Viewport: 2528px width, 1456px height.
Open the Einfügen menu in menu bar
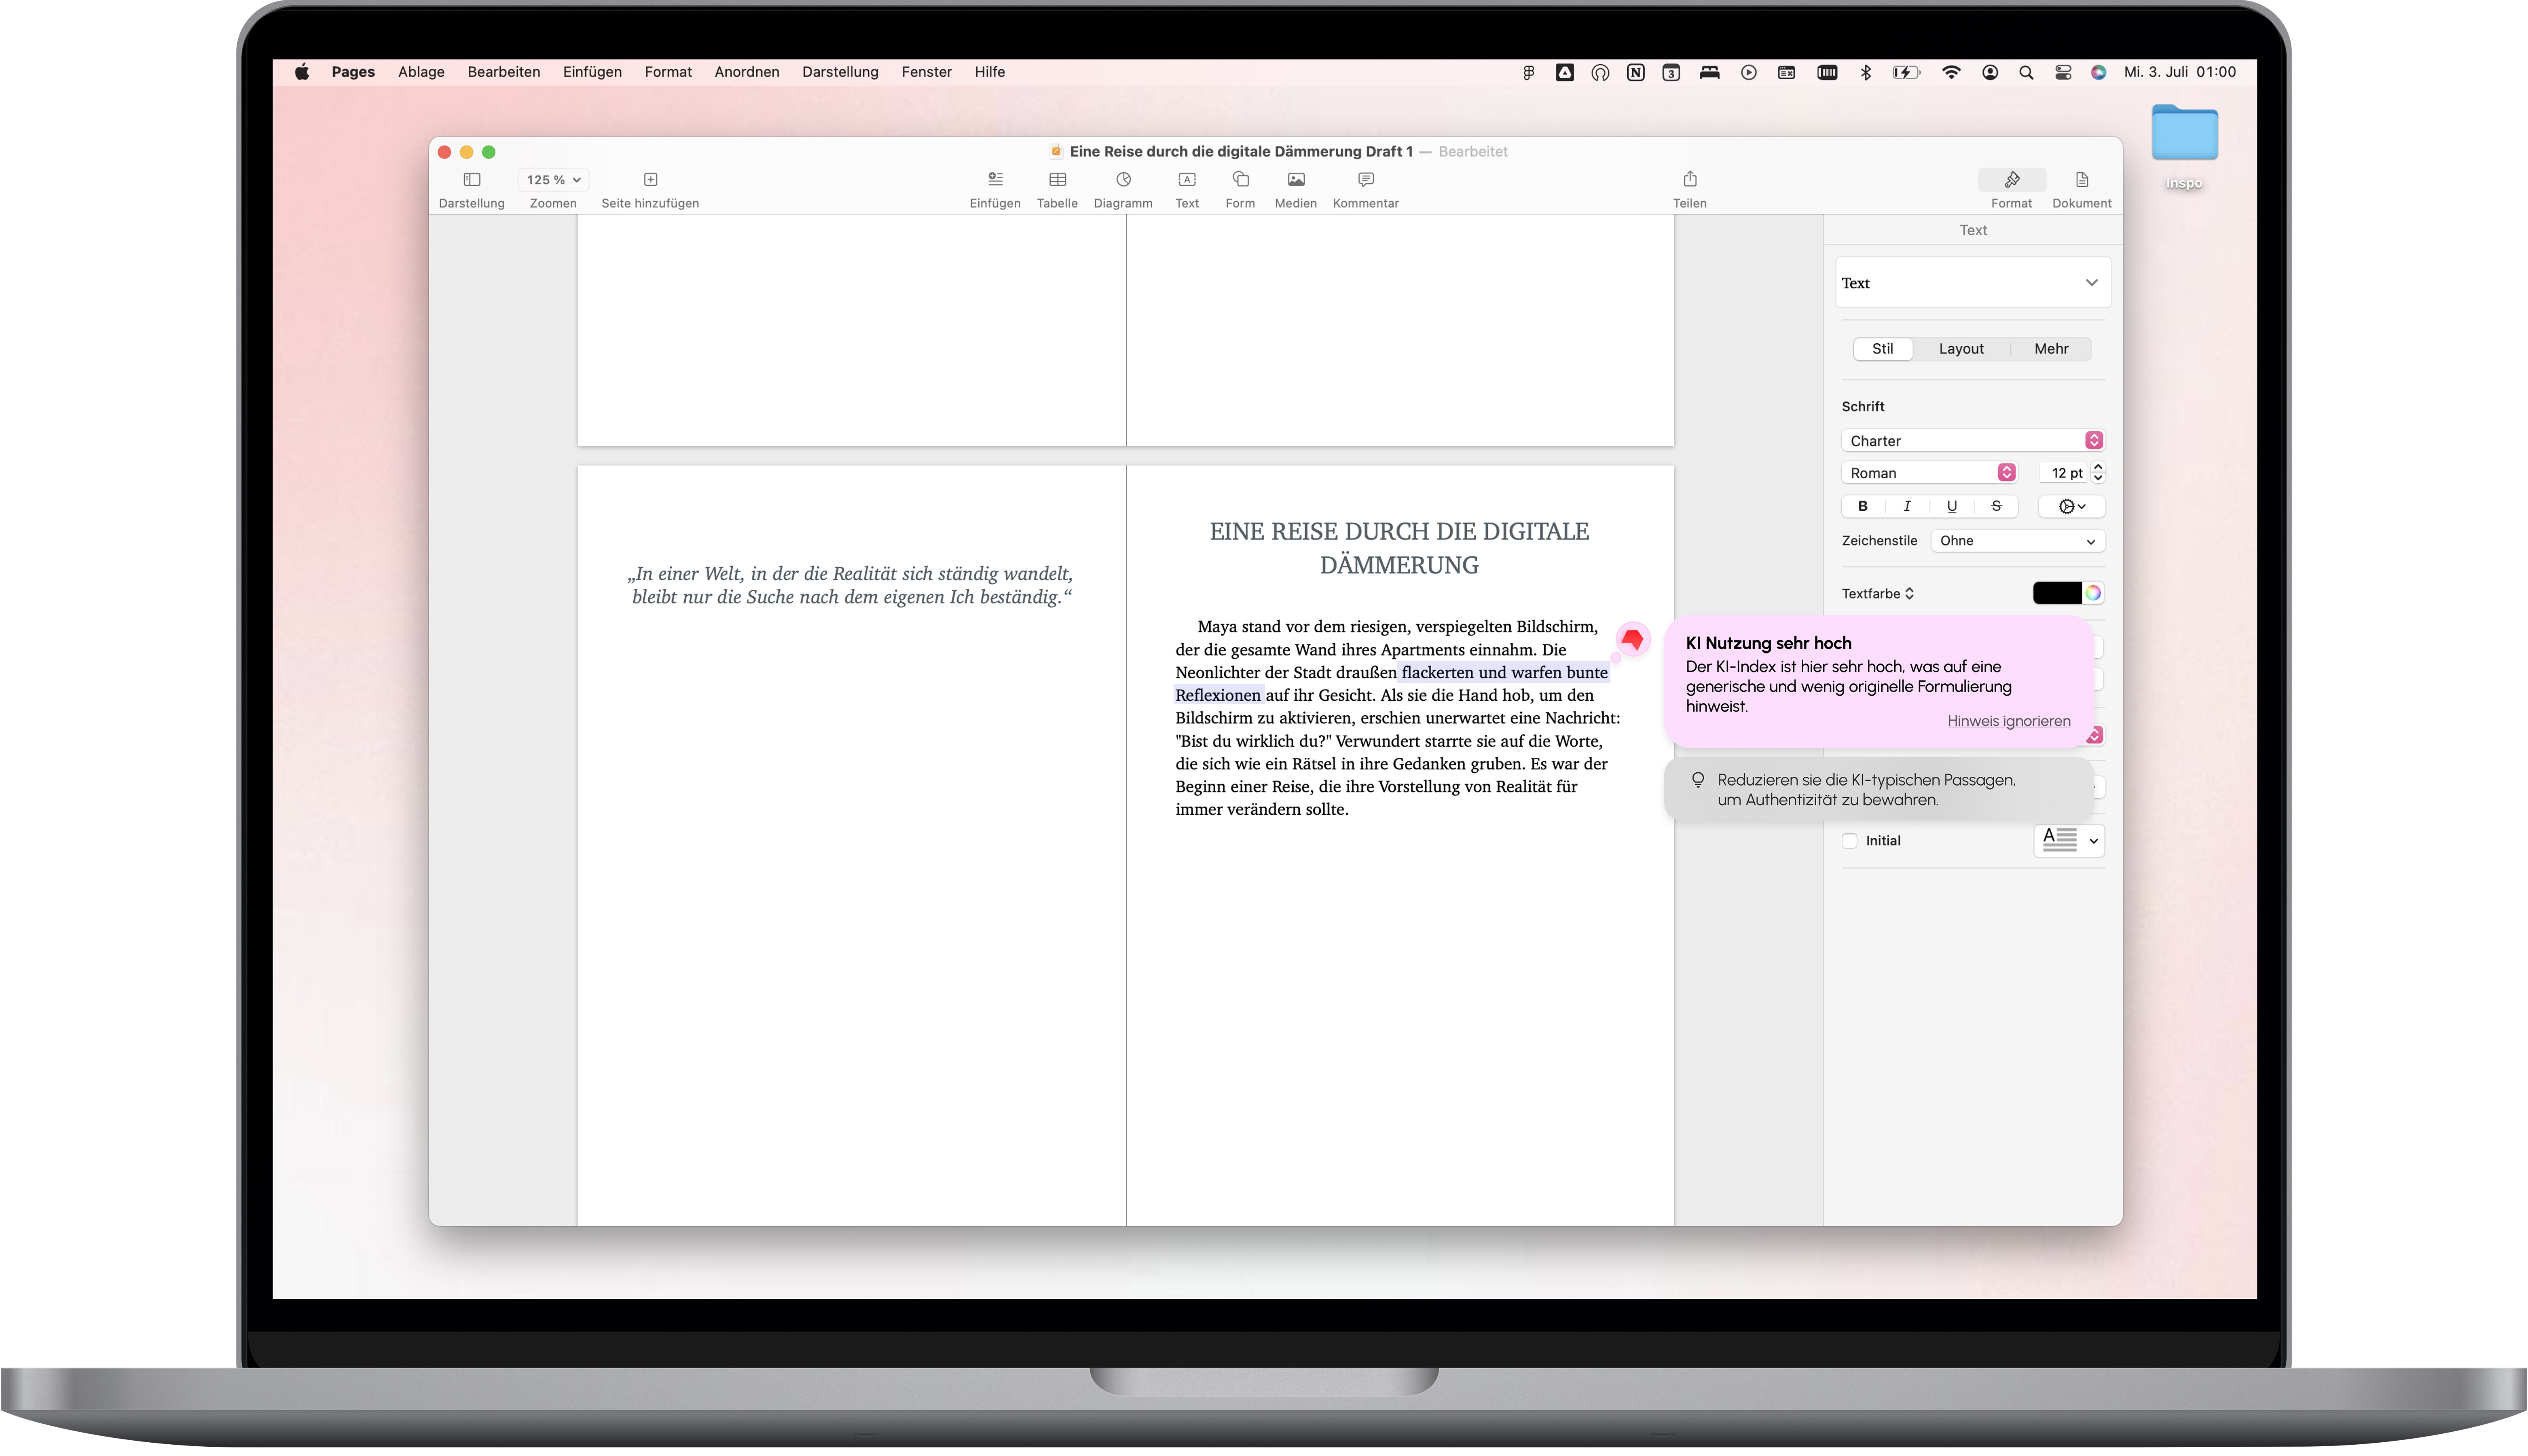[x=592, y=72]
